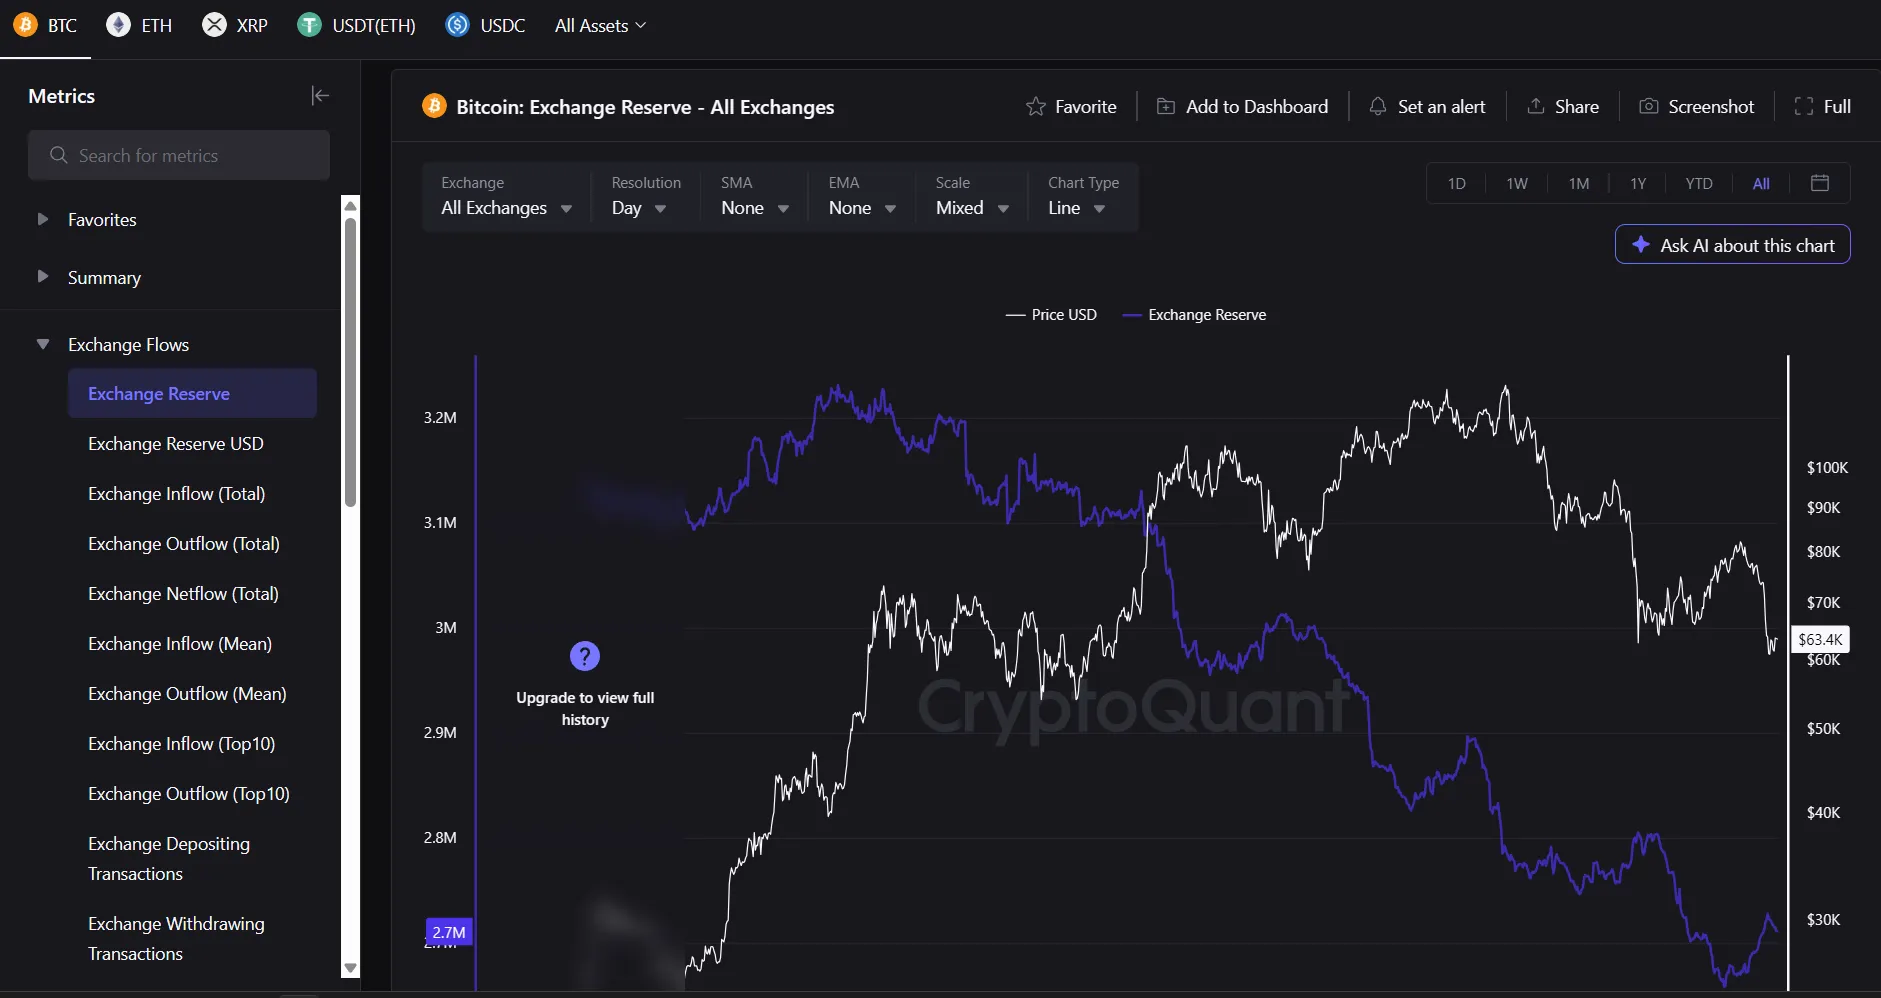Set the time range to 1D
The height and width of the screenshot is (998, 1881).
pos(1457,183)
